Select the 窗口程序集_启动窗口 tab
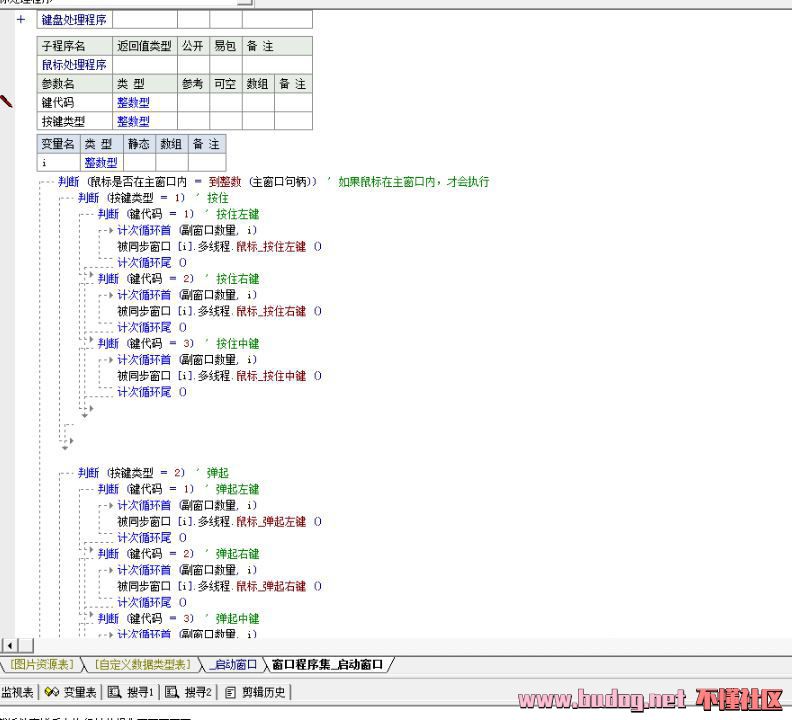The image size is (792, 720). click(327, 665)
